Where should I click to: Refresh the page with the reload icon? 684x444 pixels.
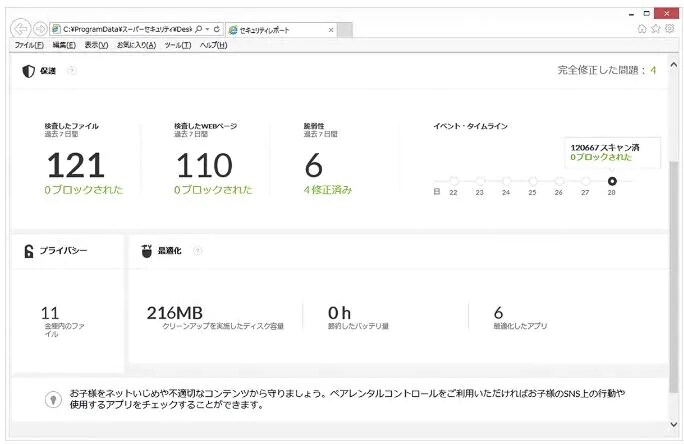216,29
